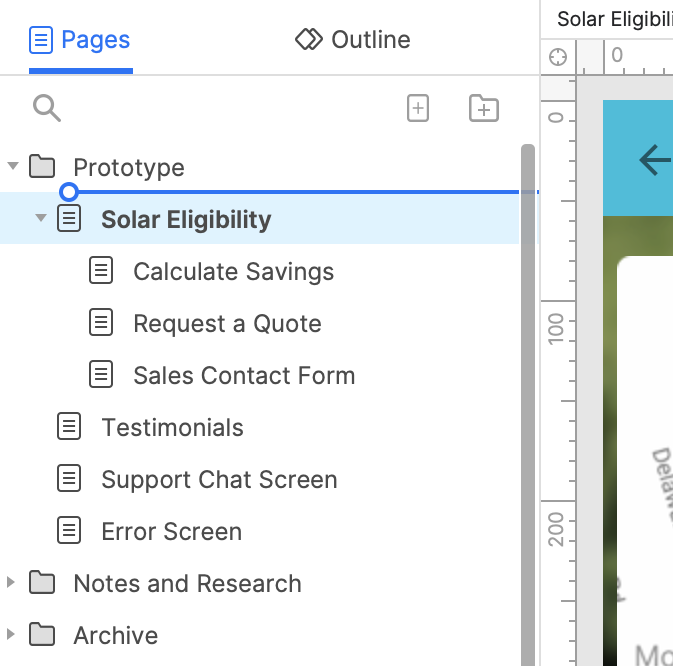Select the Sales Contact Form page
The image size is (673, 666).
[x=244, y=375]
